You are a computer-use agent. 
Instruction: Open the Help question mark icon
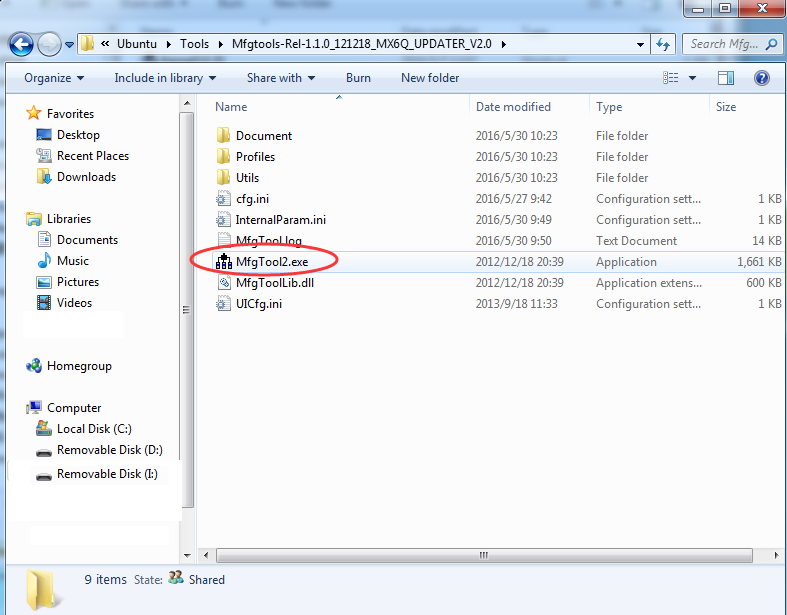[762, 78]
